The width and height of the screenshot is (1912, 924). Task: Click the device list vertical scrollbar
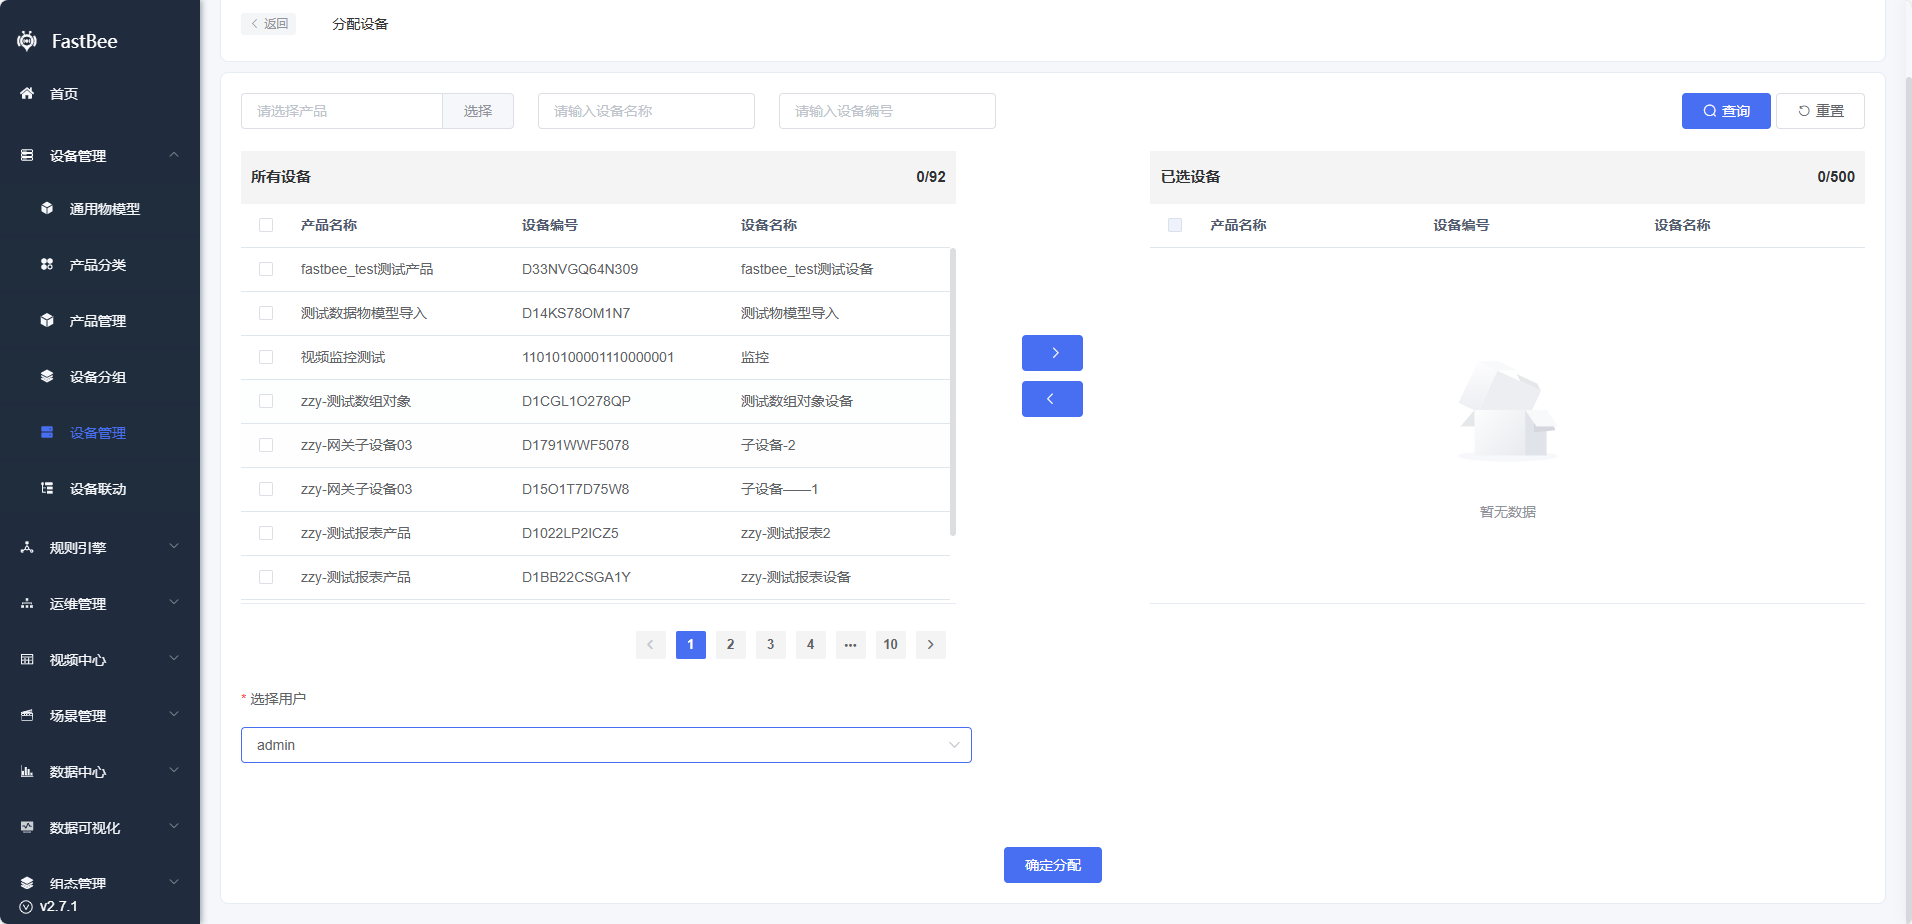click(x=952, y=392)
